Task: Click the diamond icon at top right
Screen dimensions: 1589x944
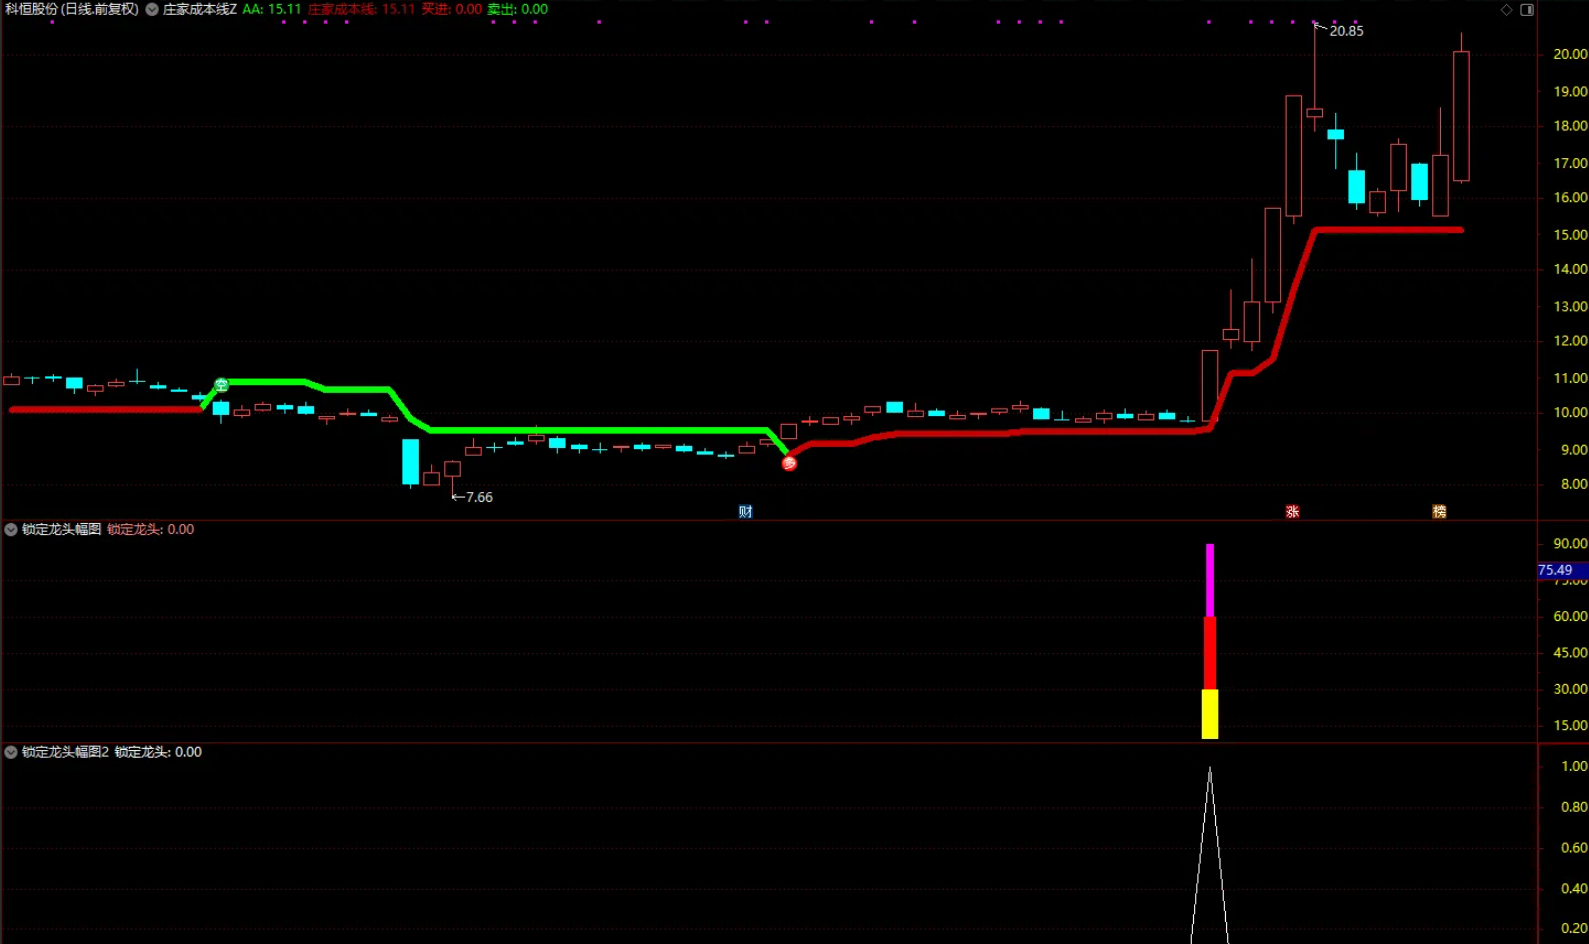Action: point(1506,10)
